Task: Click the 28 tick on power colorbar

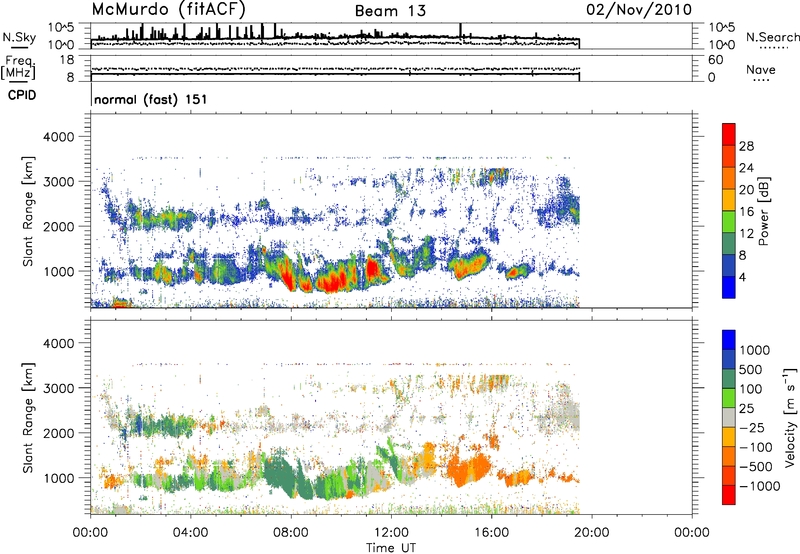Action: pos(746,146)
